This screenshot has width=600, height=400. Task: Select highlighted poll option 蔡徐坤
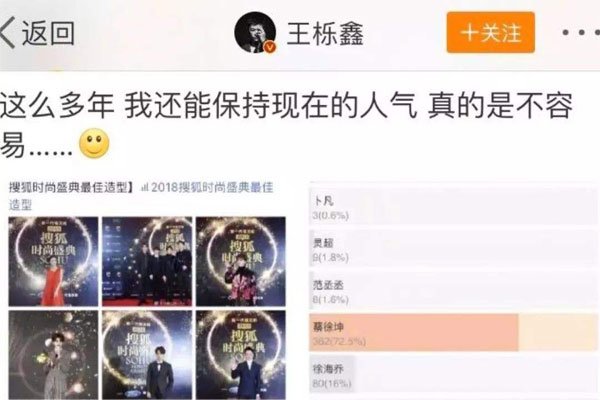point(453,333)
